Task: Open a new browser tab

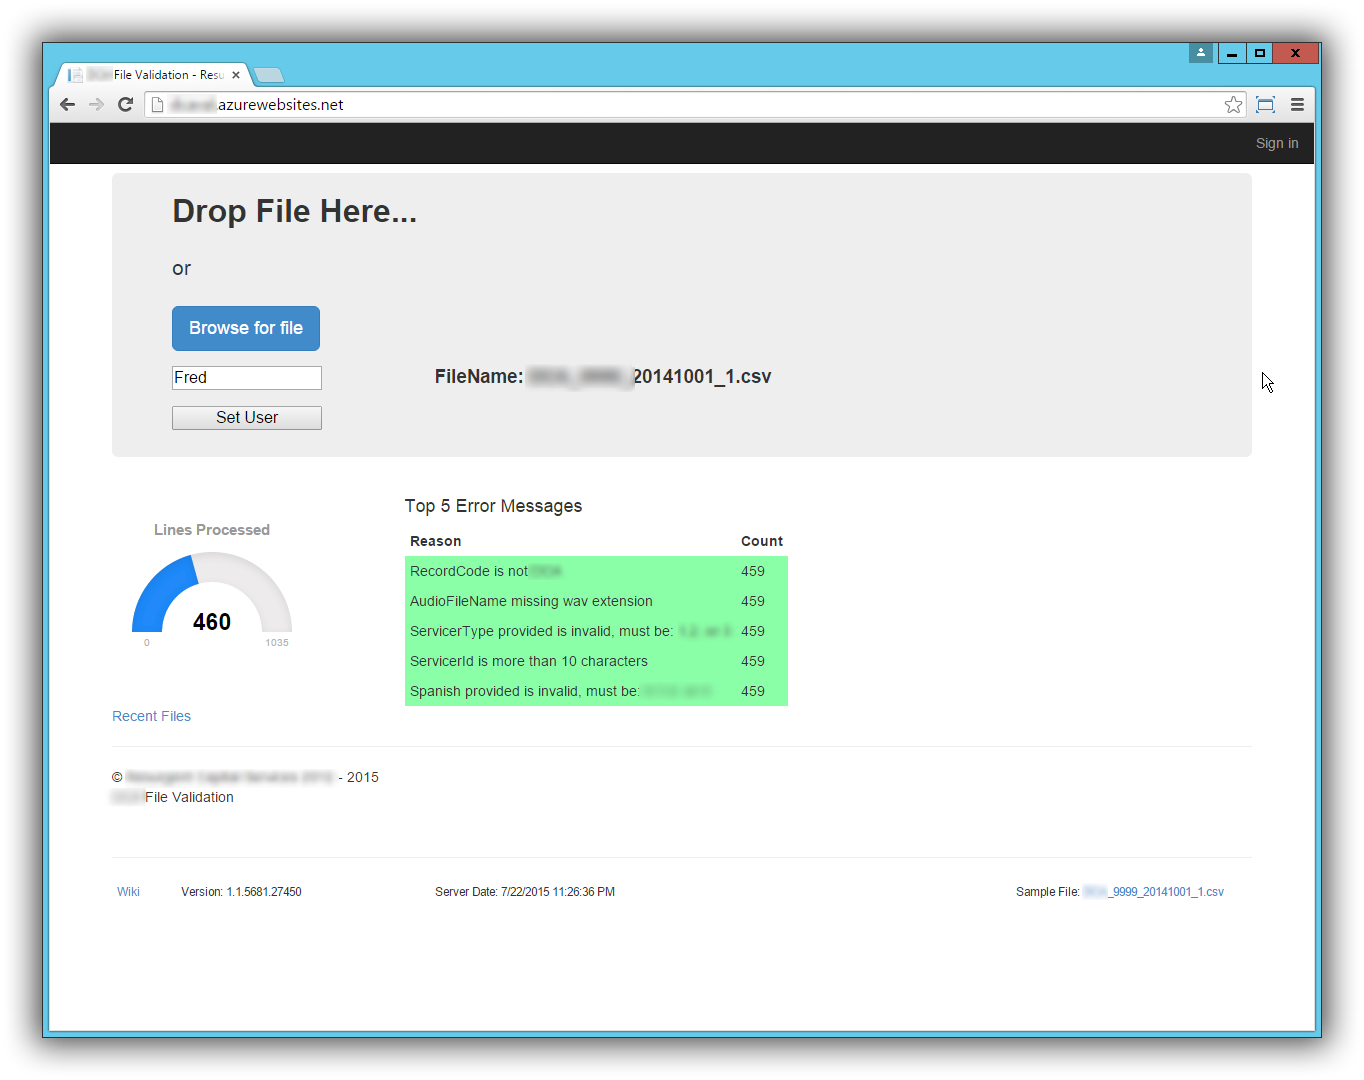Action: [x=269, y=75]
